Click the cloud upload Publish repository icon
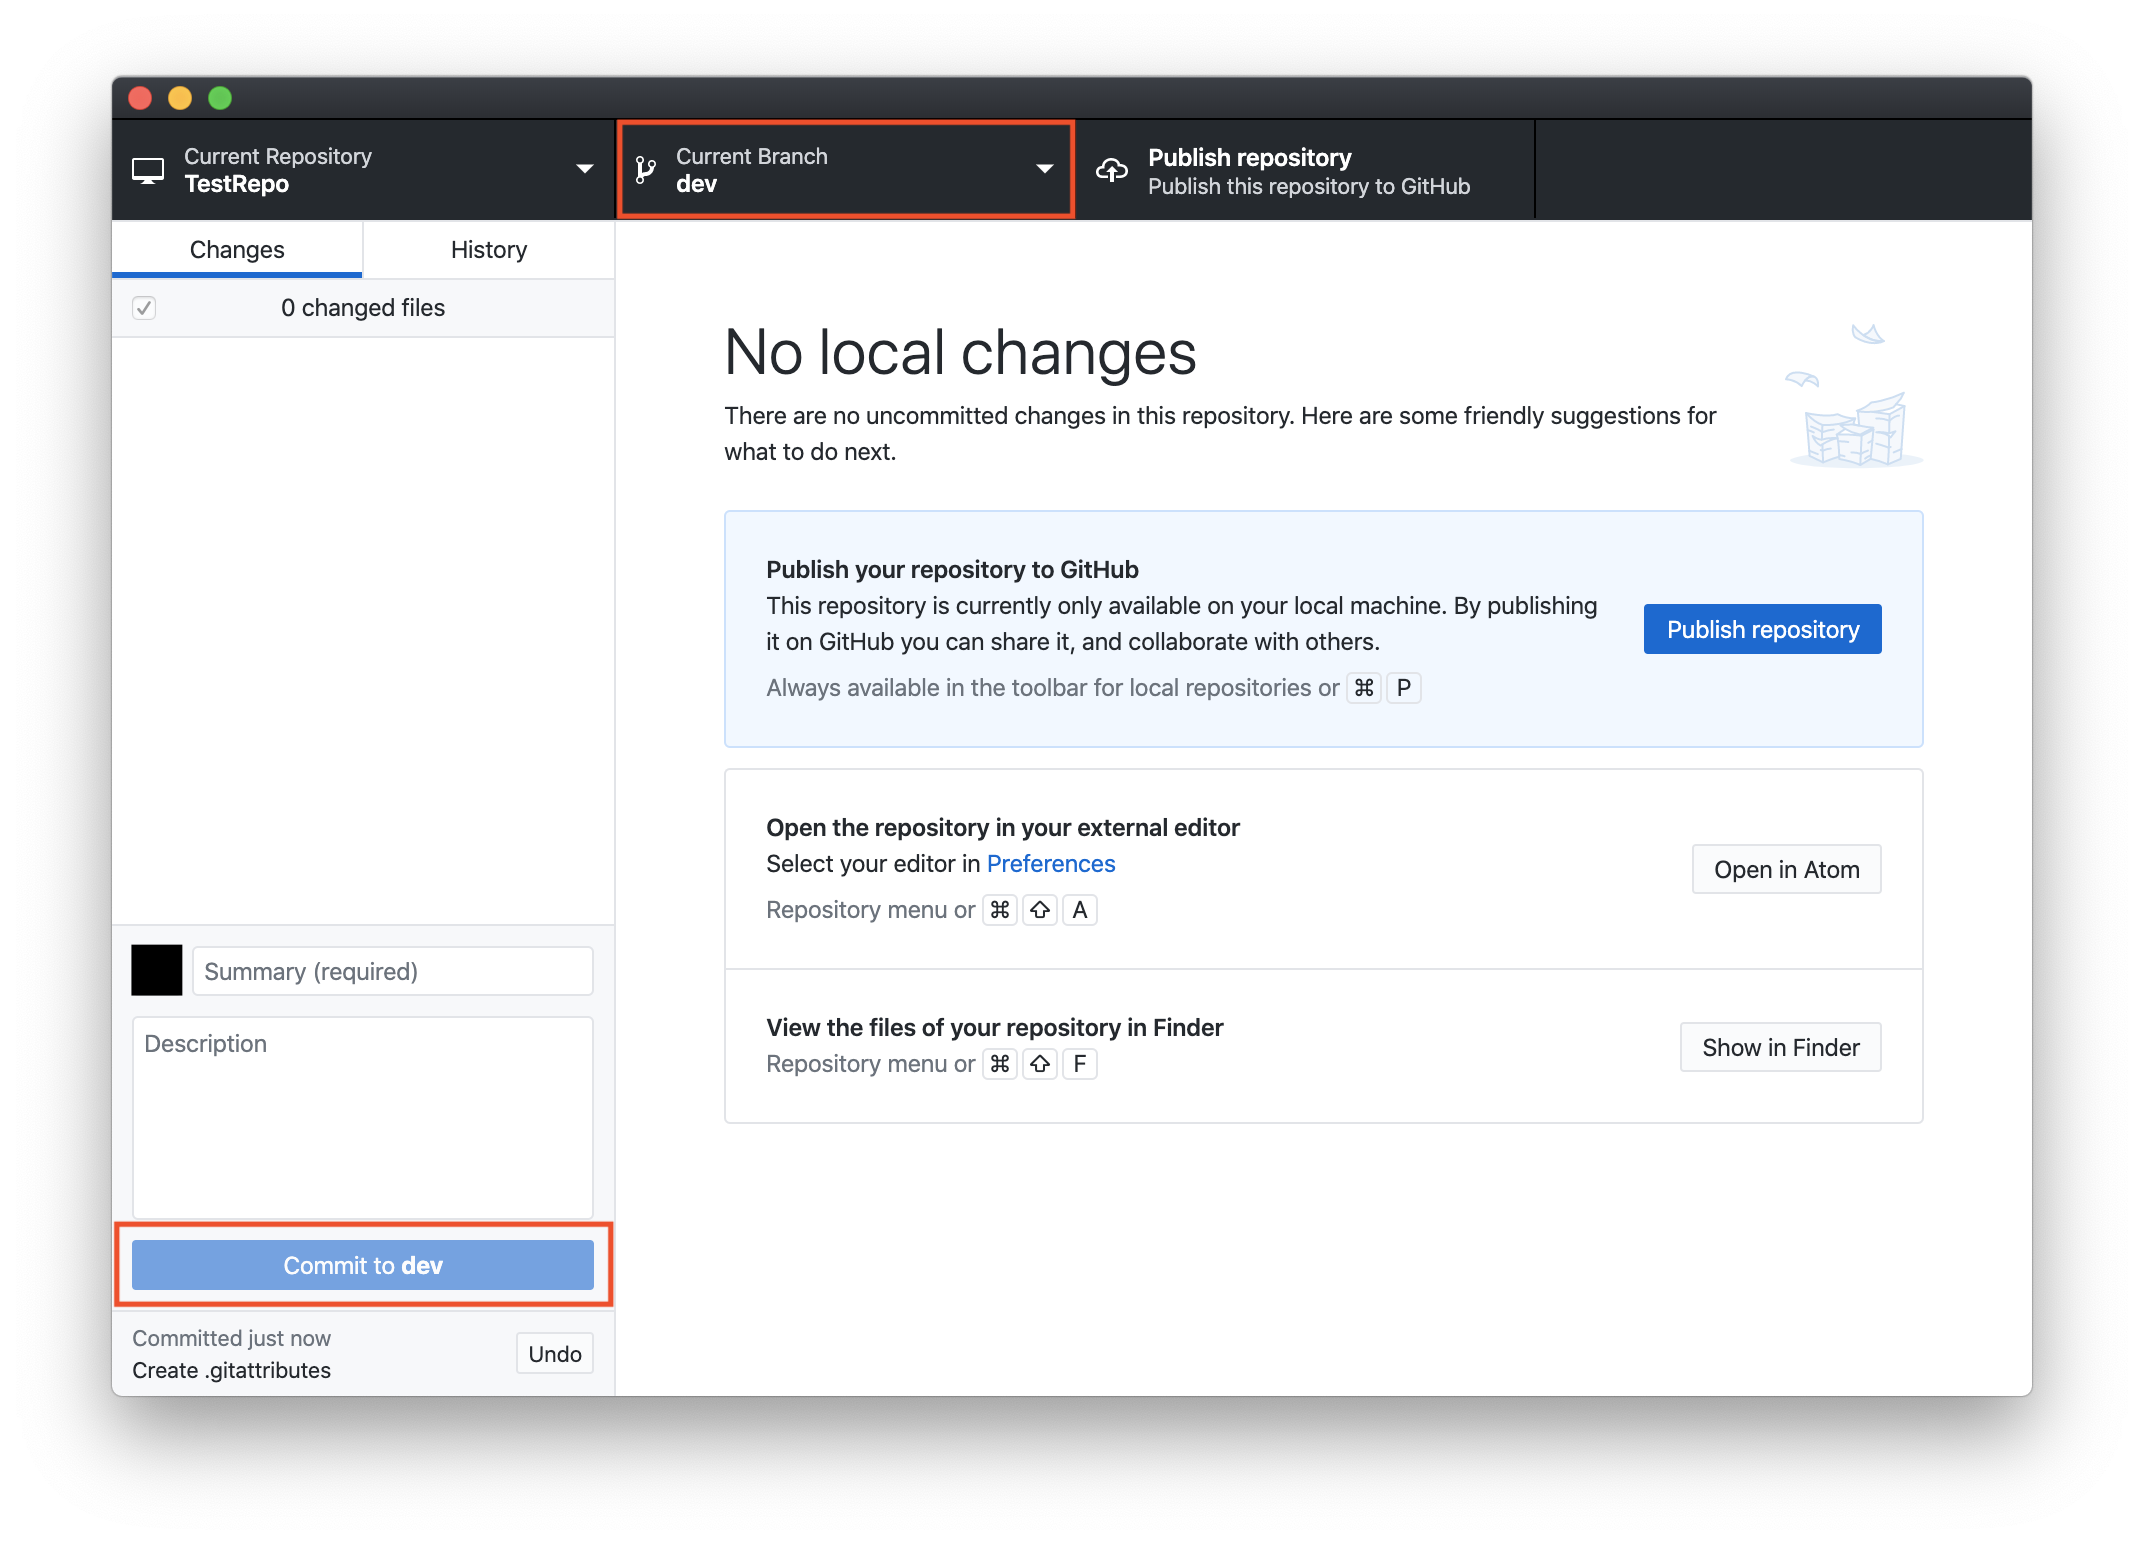This screenshot has height=1544, width=2144. tap(1110, 169)
